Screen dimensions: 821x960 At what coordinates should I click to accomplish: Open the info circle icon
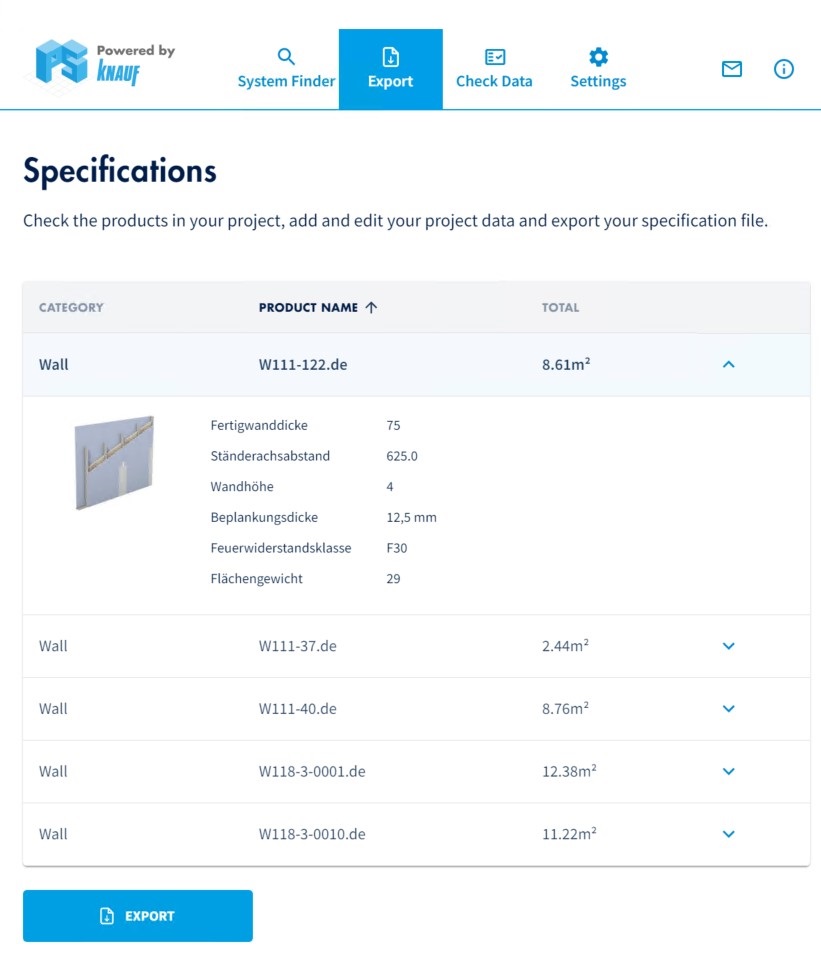pyautogui.click(x=784, y=69)
